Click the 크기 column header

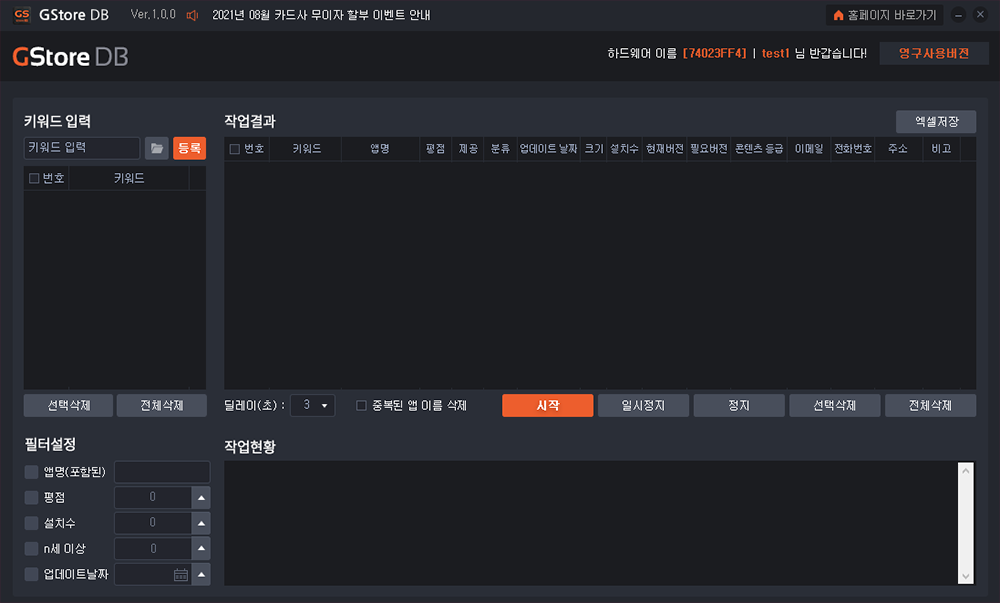[594, 149]
